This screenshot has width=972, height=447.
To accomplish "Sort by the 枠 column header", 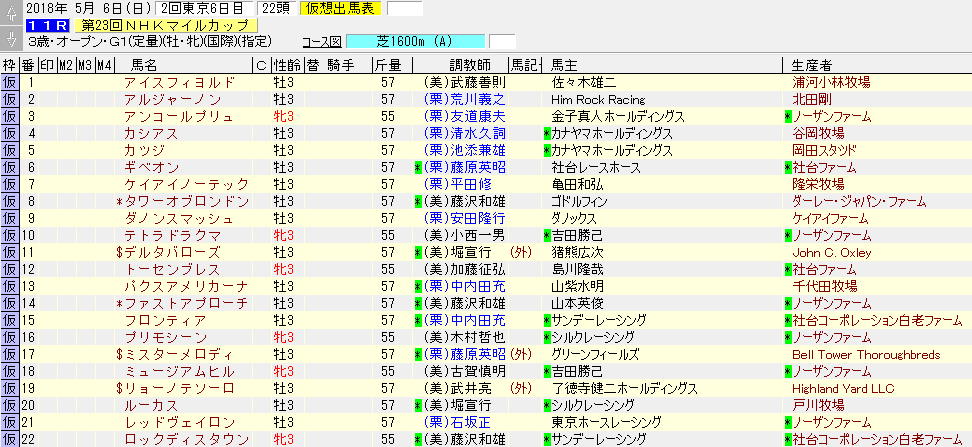I will [9, 65].
